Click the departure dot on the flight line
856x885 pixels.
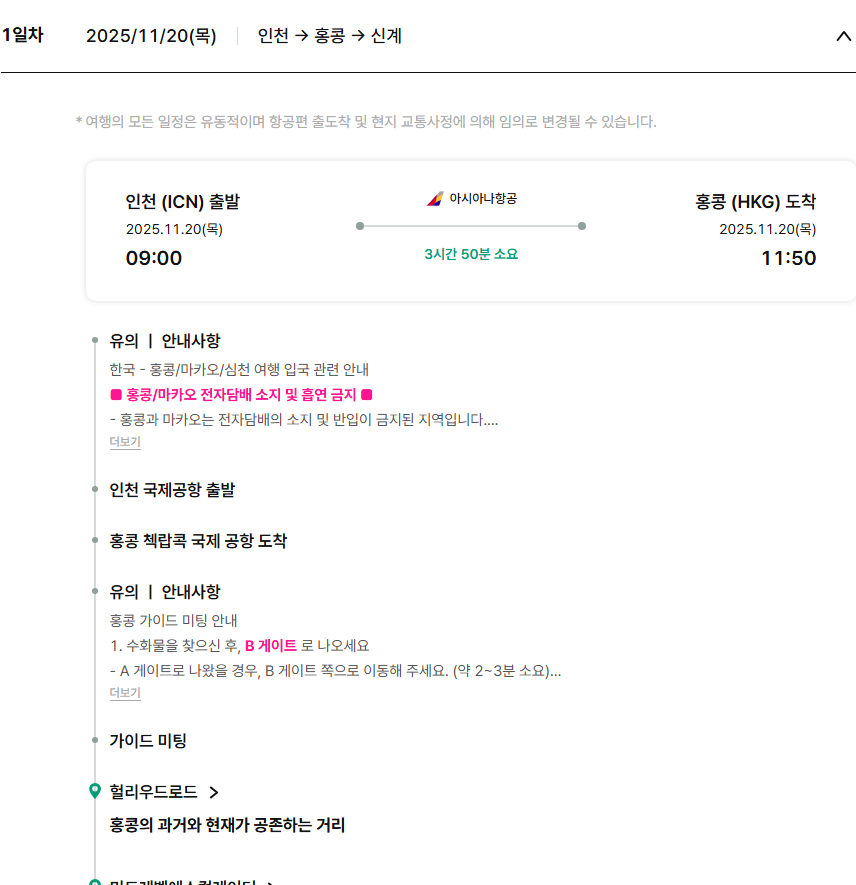click(360, 226)
